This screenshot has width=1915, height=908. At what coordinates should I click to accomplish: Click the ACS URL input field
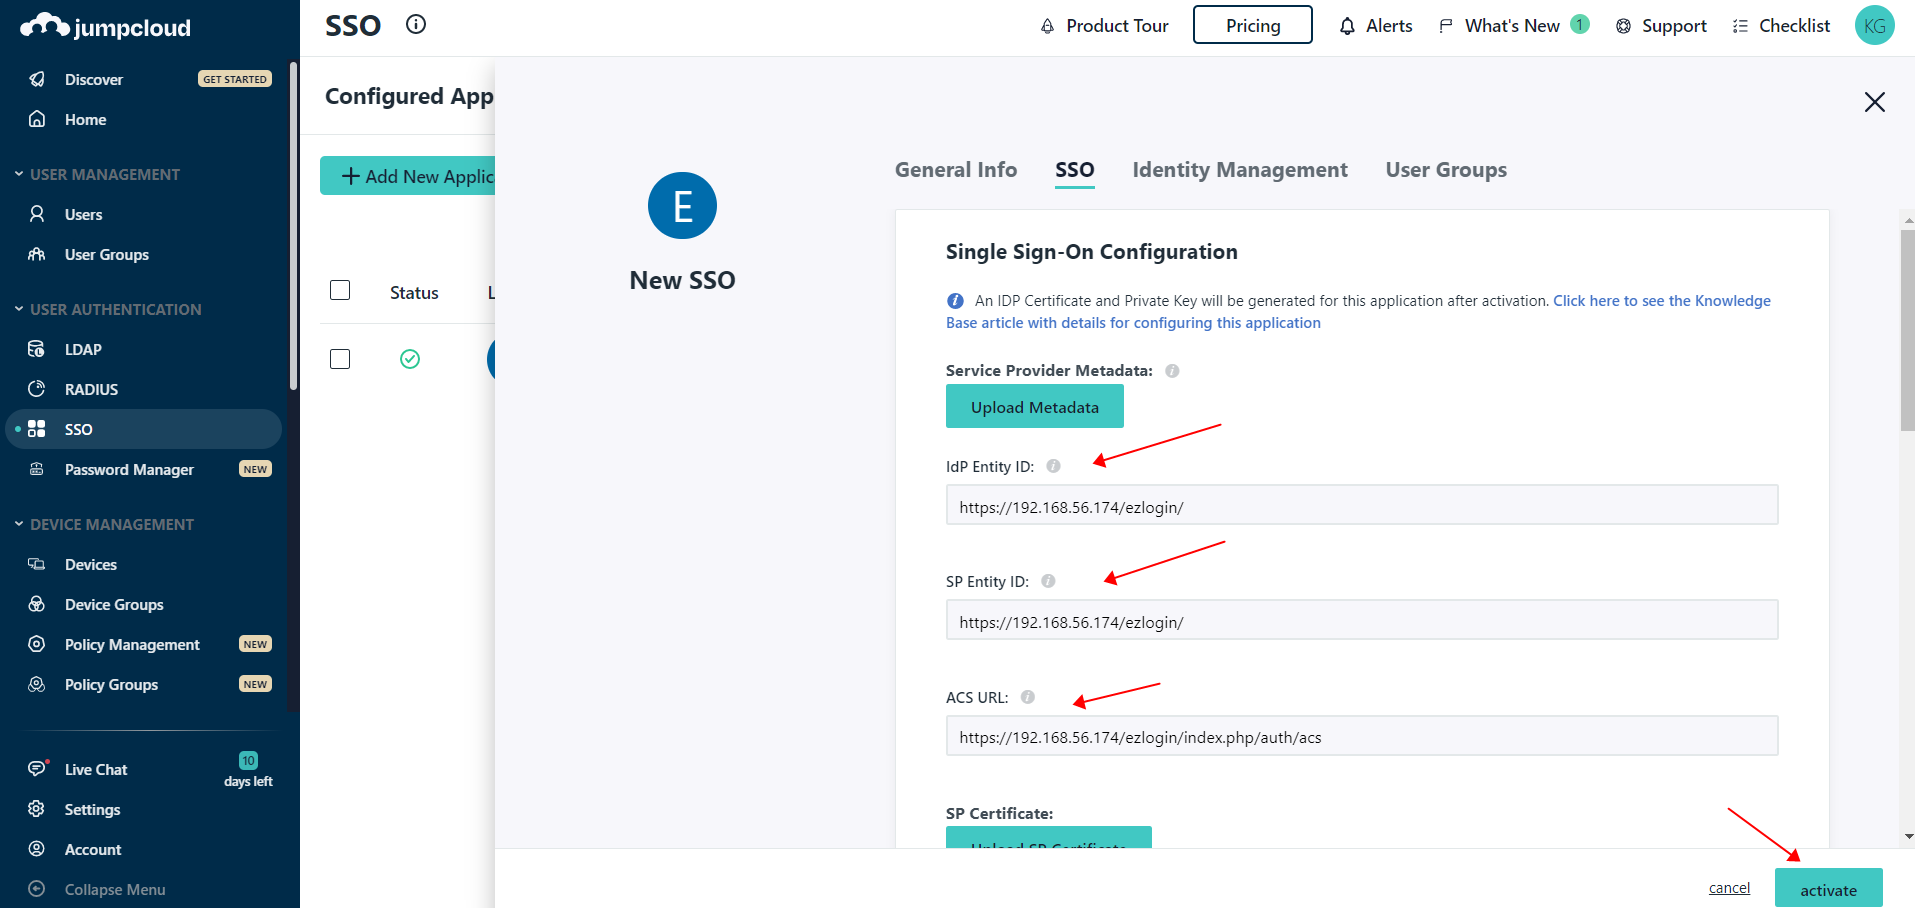(1362, 735)
